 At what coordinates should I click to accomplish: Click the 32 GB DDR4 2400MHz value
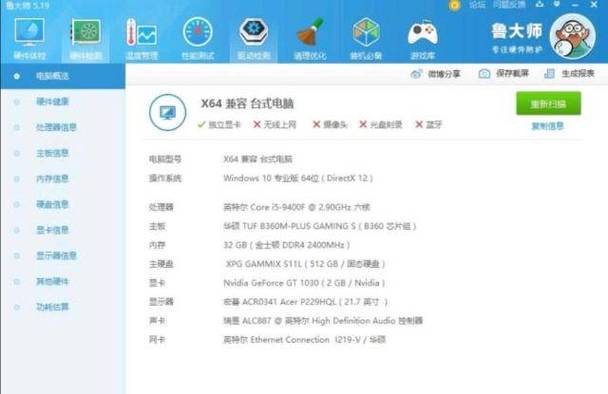[287, 245]
